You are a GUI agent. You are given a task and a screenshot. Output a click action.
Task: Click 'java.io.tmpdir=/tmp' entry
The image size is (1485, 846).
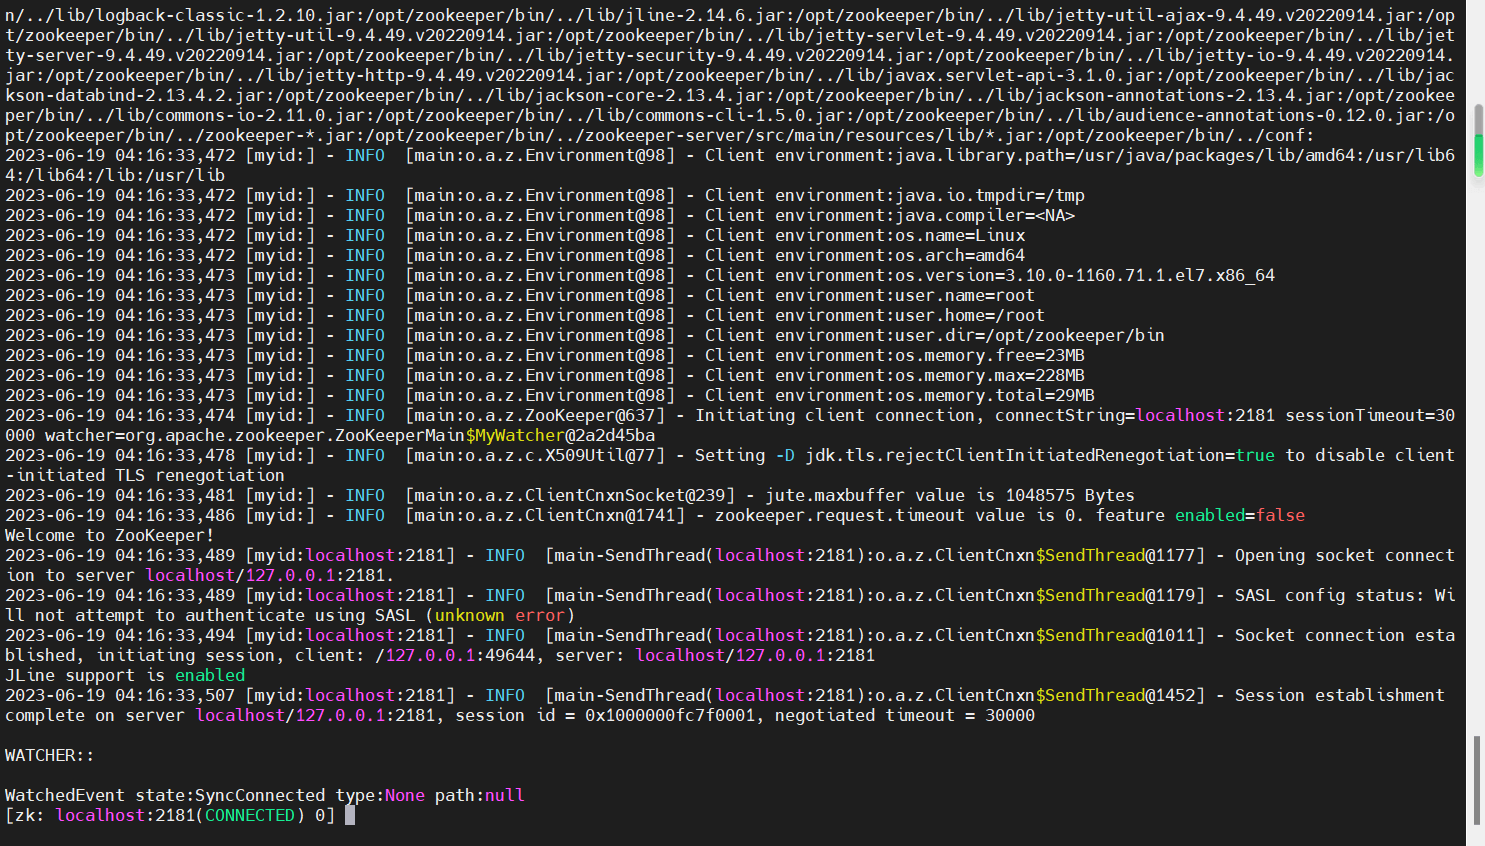tap(990, 195)
